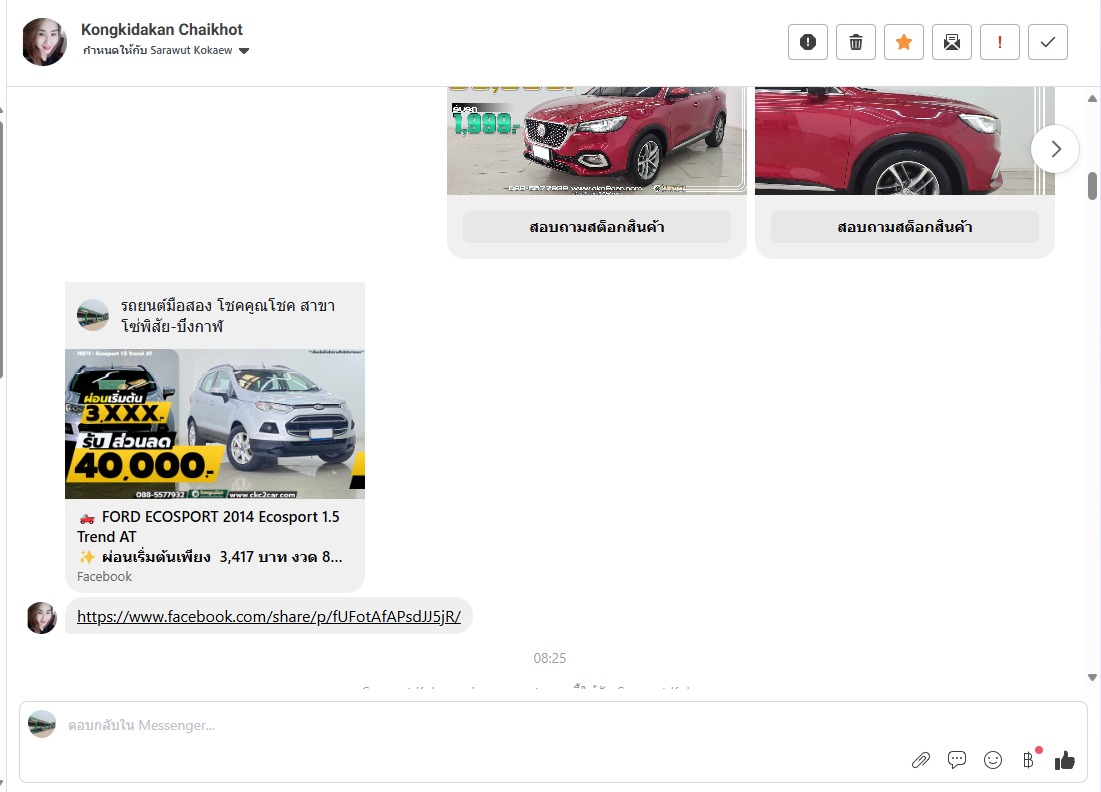Click the chat scrollbar up arrow
This screenshot has width=1101, height=792.
(1092, 99)
